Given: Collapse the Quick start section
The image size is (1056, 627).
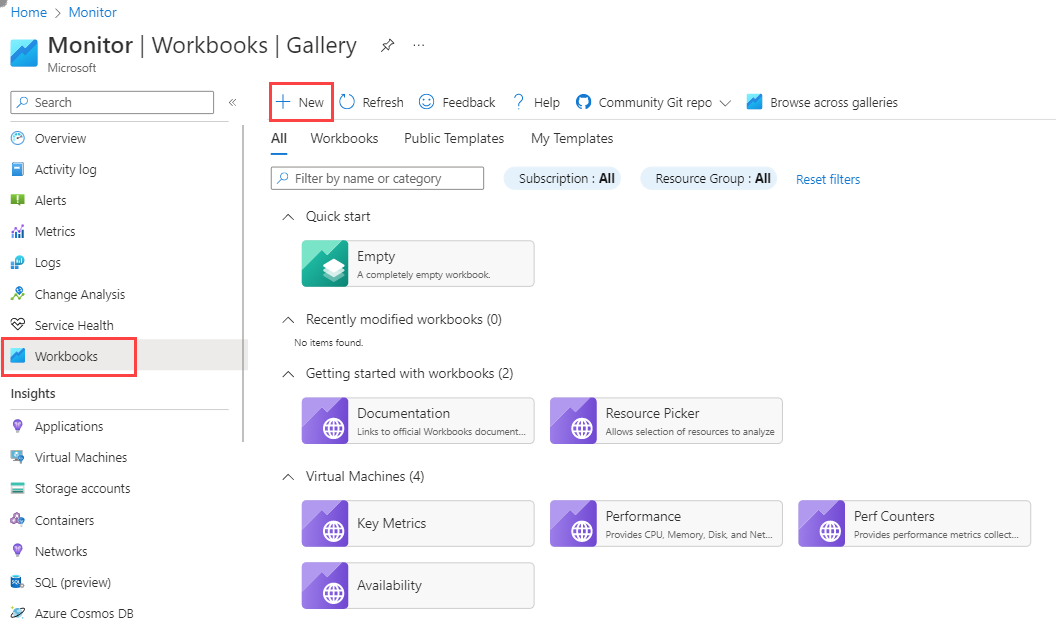Looking at the screenshot, I should pyautogui.click(x=288, y=217).
